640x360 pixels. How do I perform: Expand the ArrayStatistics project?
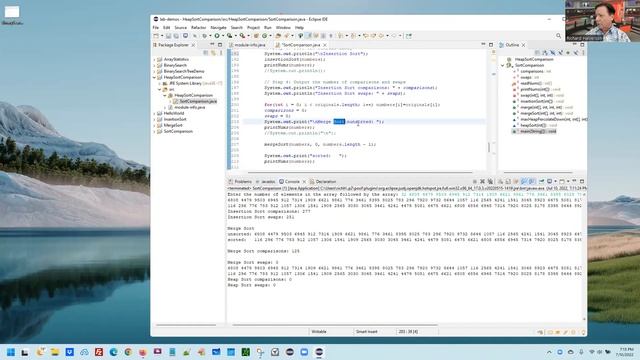(155, 59)
